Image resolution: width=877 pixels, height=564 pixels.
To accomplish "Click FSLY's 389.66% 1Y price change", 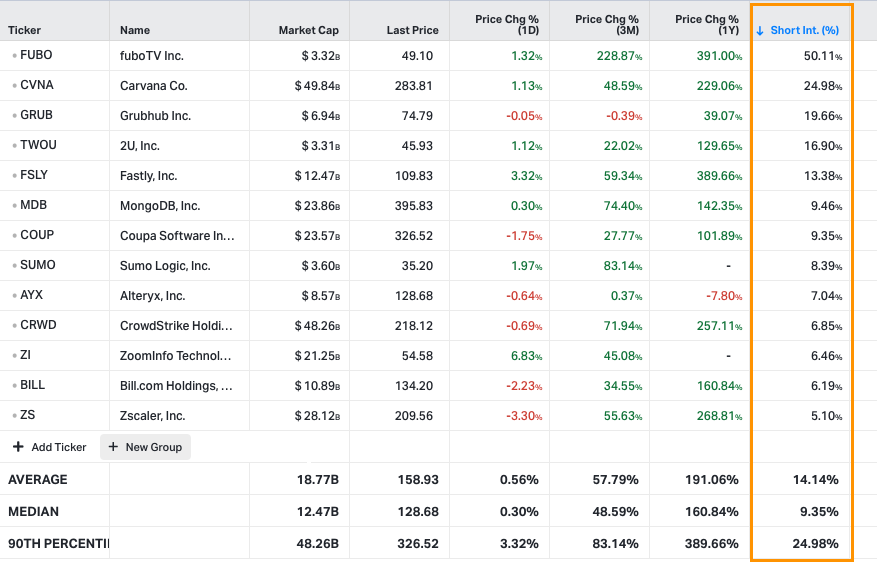I will click(x=719, y=176).
